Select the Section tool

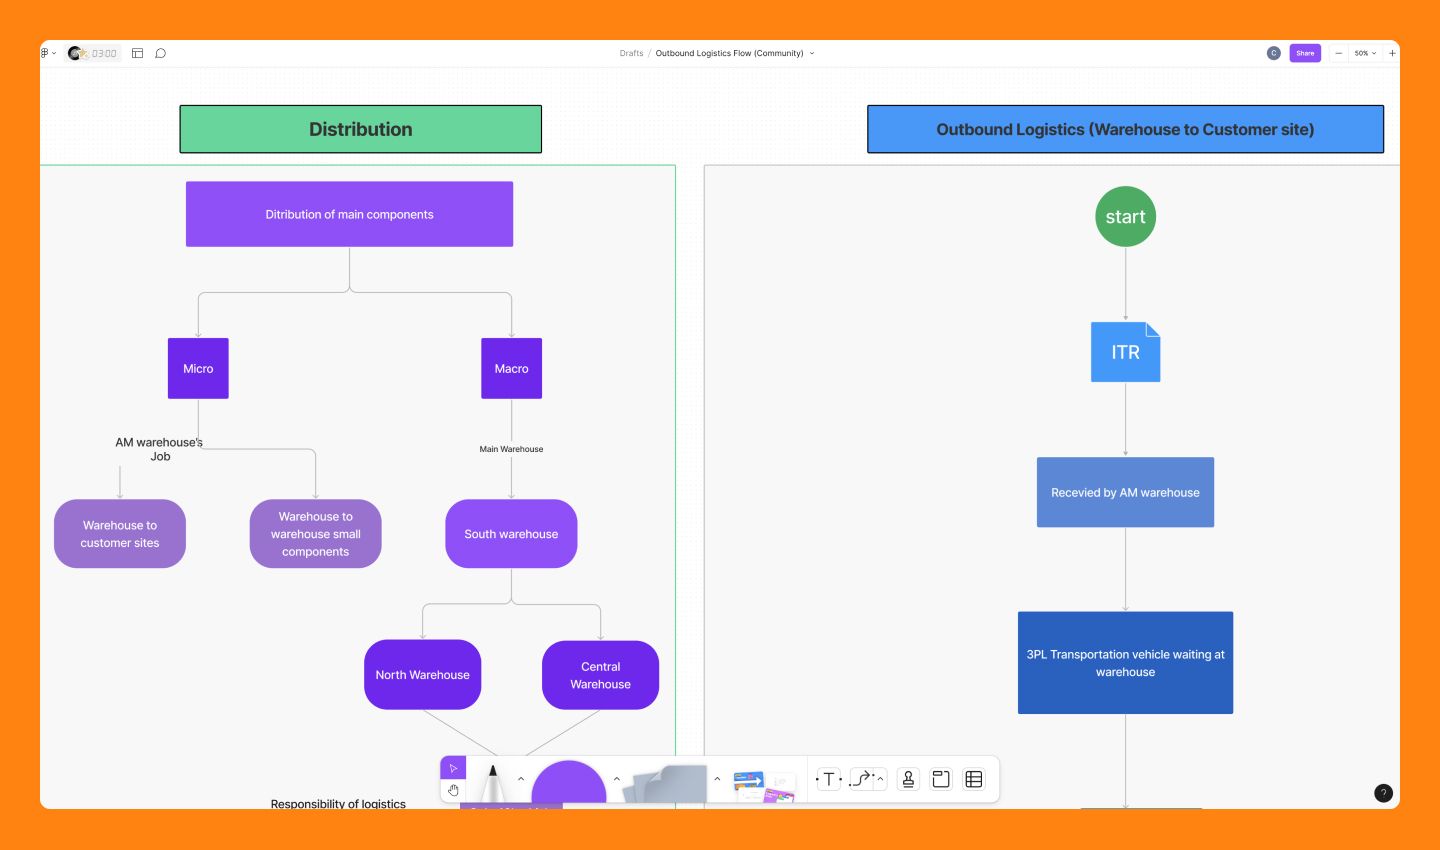(940, 778)
